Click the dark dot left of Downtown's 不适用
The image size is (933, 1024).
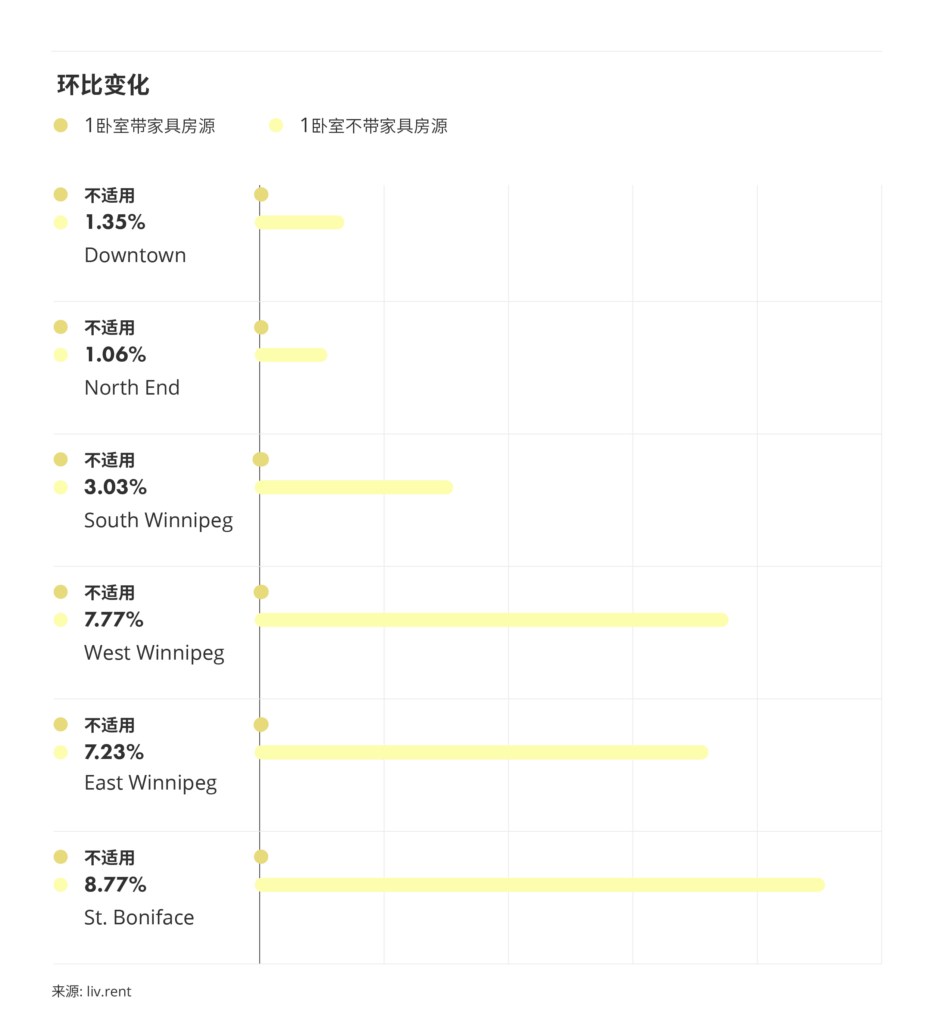click(x=61, y=195)
